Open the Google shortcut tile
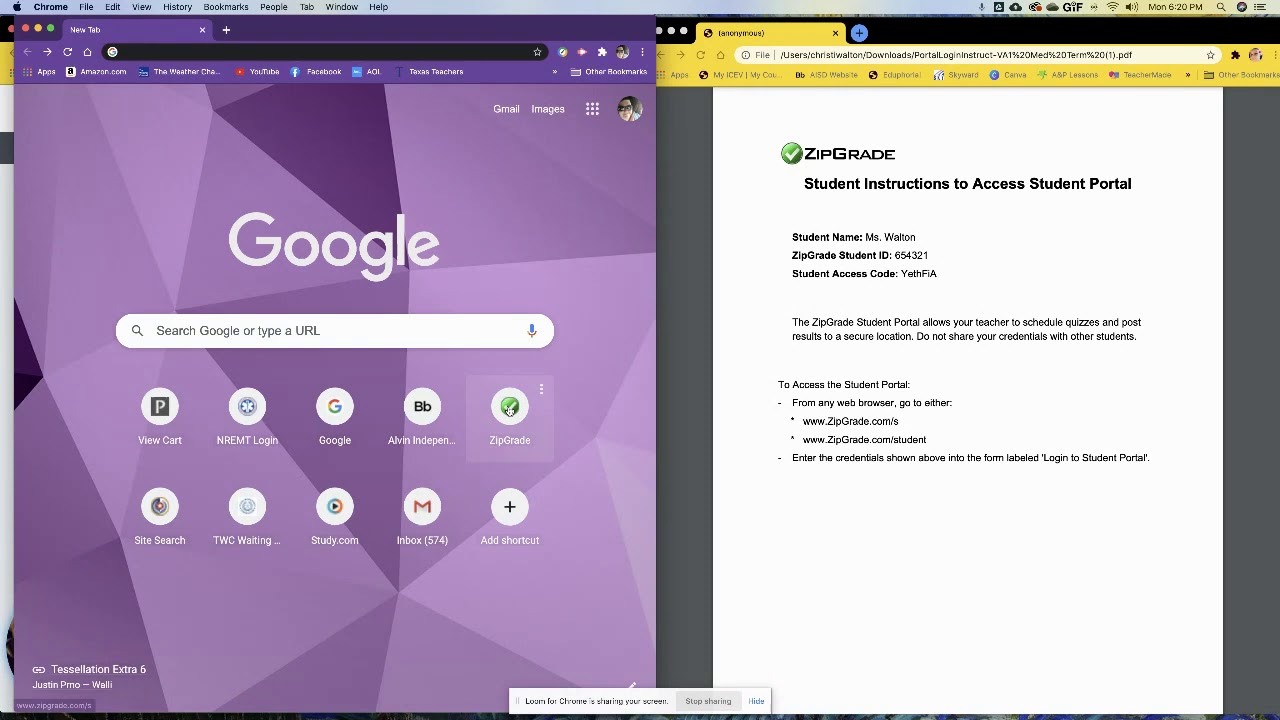This screenshot has height=720, width=1280. (x=335, y=417)
